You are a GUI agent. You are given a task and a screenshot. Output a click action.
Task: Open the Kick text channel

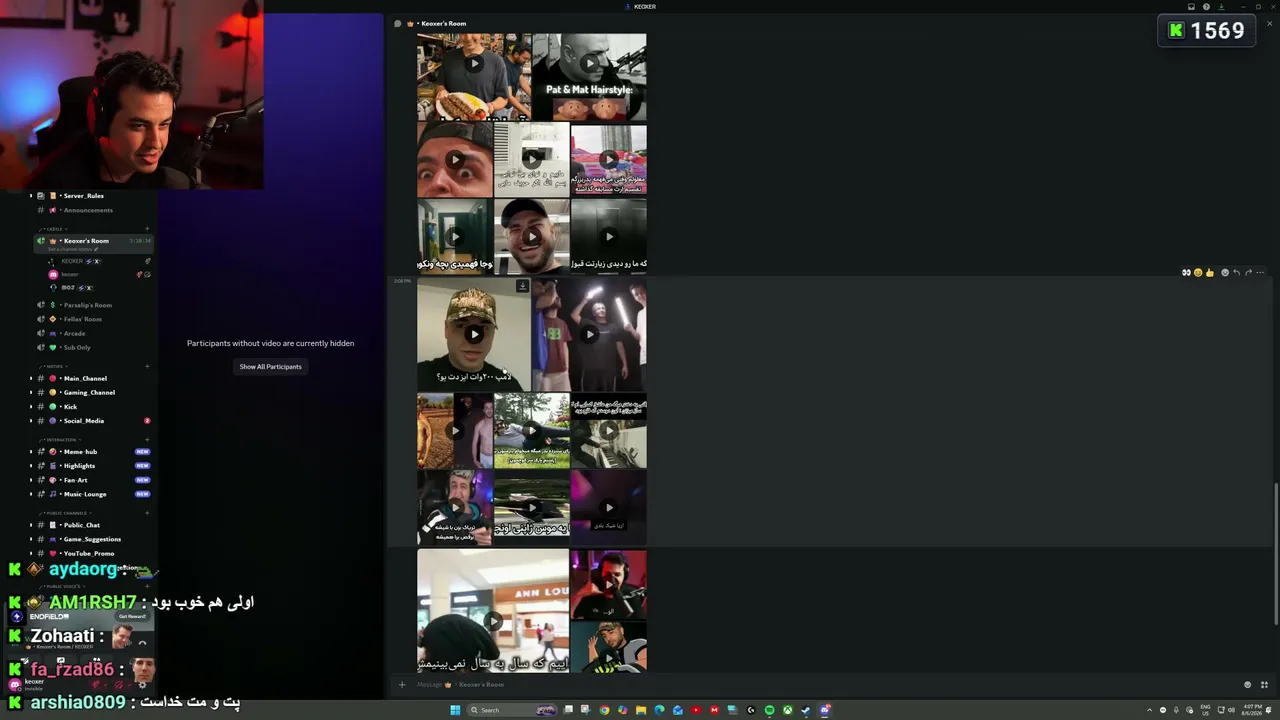pos(70,407)
